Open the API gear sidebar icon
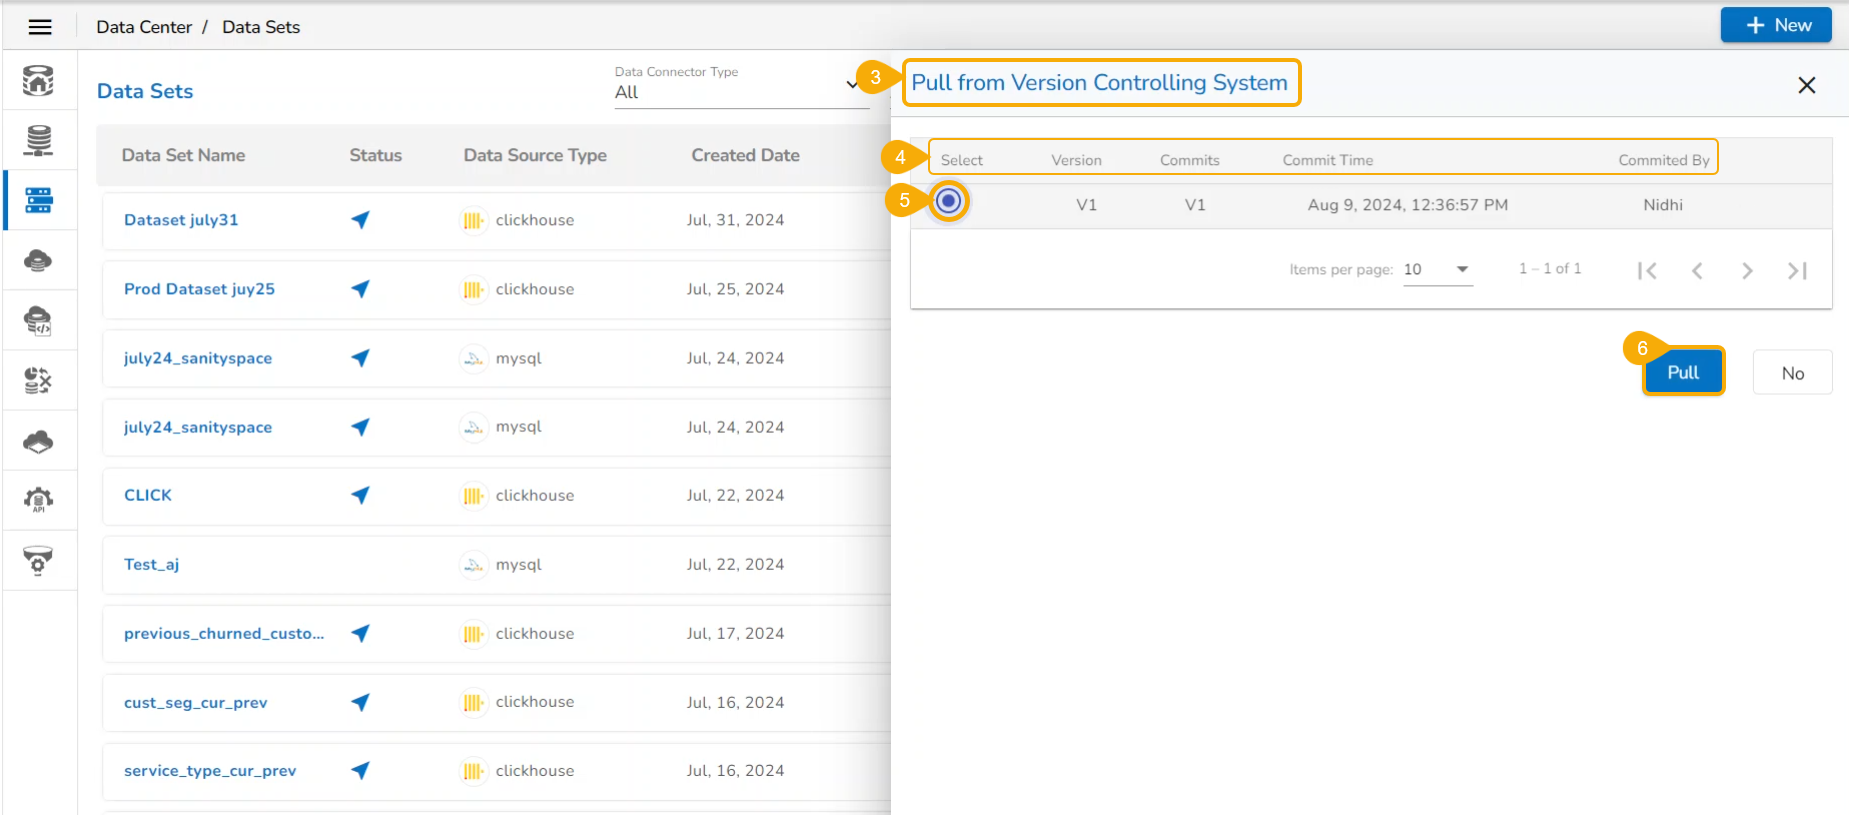This screenshot has width=1849, height=815. [x=39, y=500]
